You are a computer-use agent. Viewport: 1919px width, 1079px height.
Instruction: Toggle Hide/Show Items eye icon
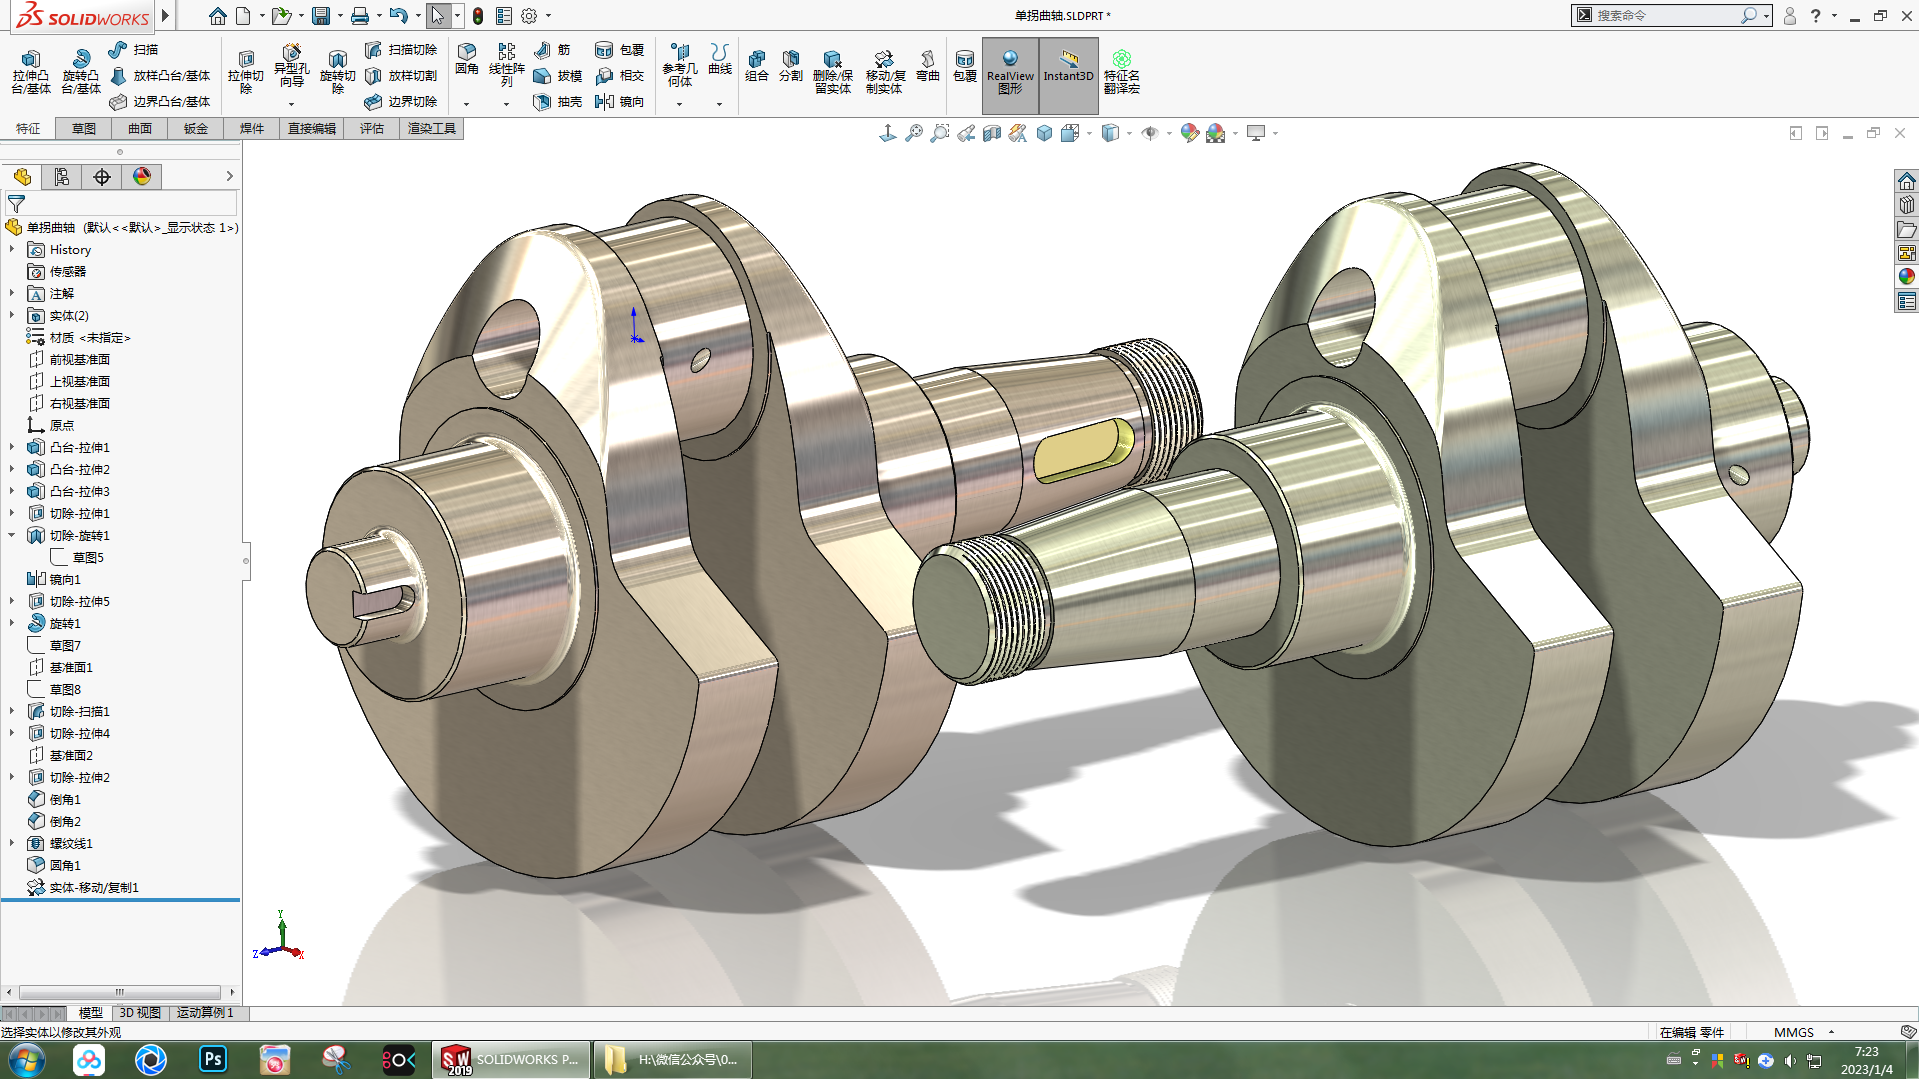[x=1150, y=133]
